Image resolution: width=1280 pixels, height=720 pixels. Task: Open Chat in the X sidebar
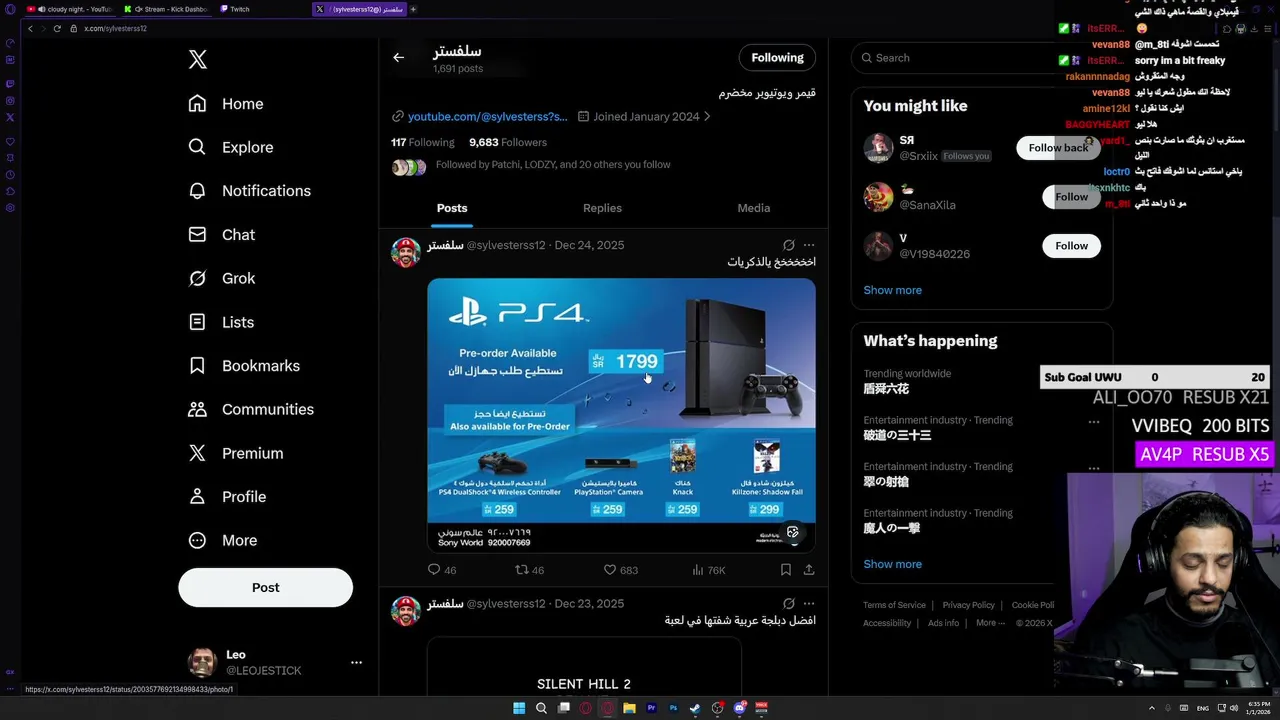tap(222, 235)
